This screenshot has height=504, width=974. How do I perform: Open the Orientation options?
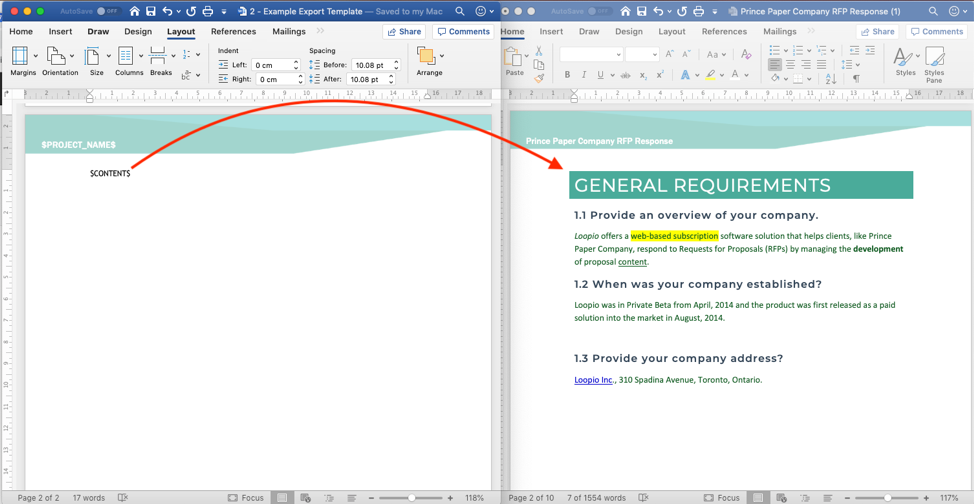pyautogui.click(x=60, y=62)
